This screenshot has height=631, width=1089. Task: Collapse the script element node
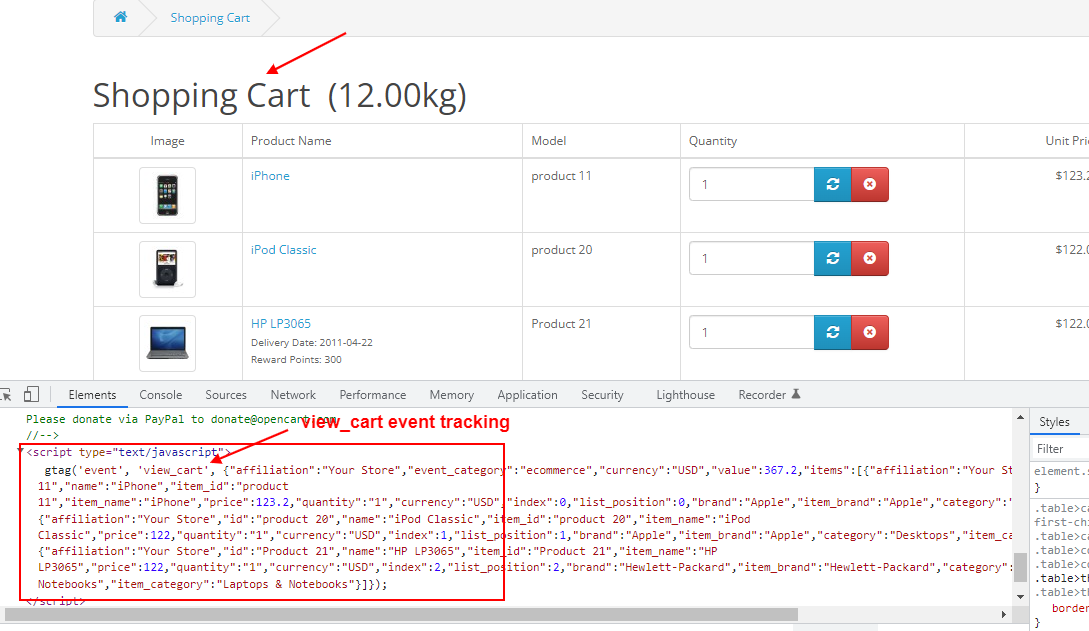click(x=21, y=452)
